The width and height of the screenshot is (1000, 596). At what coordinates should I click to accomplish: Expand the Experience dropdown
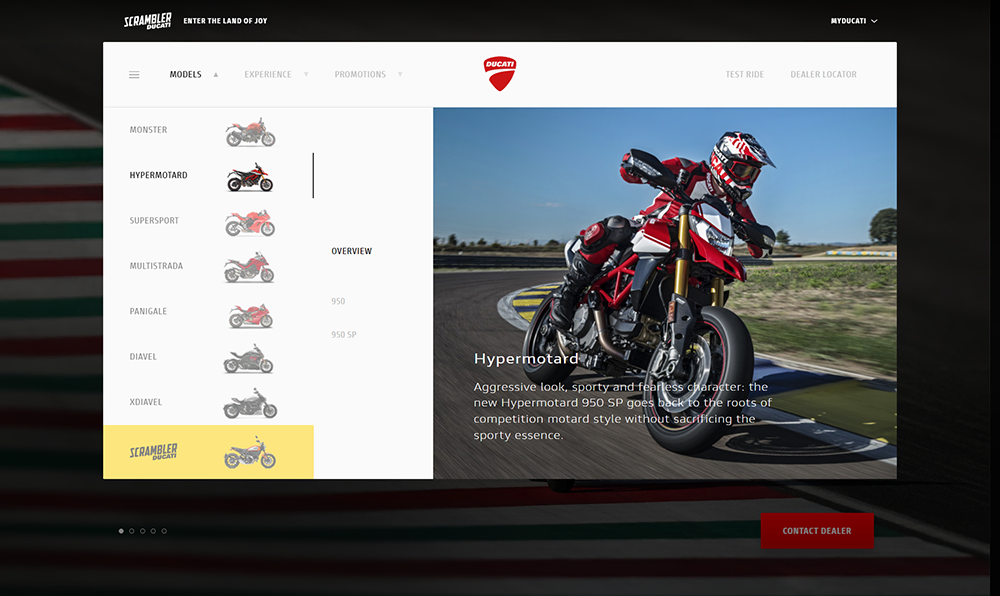pyautogui.click(x=276, y=75)
